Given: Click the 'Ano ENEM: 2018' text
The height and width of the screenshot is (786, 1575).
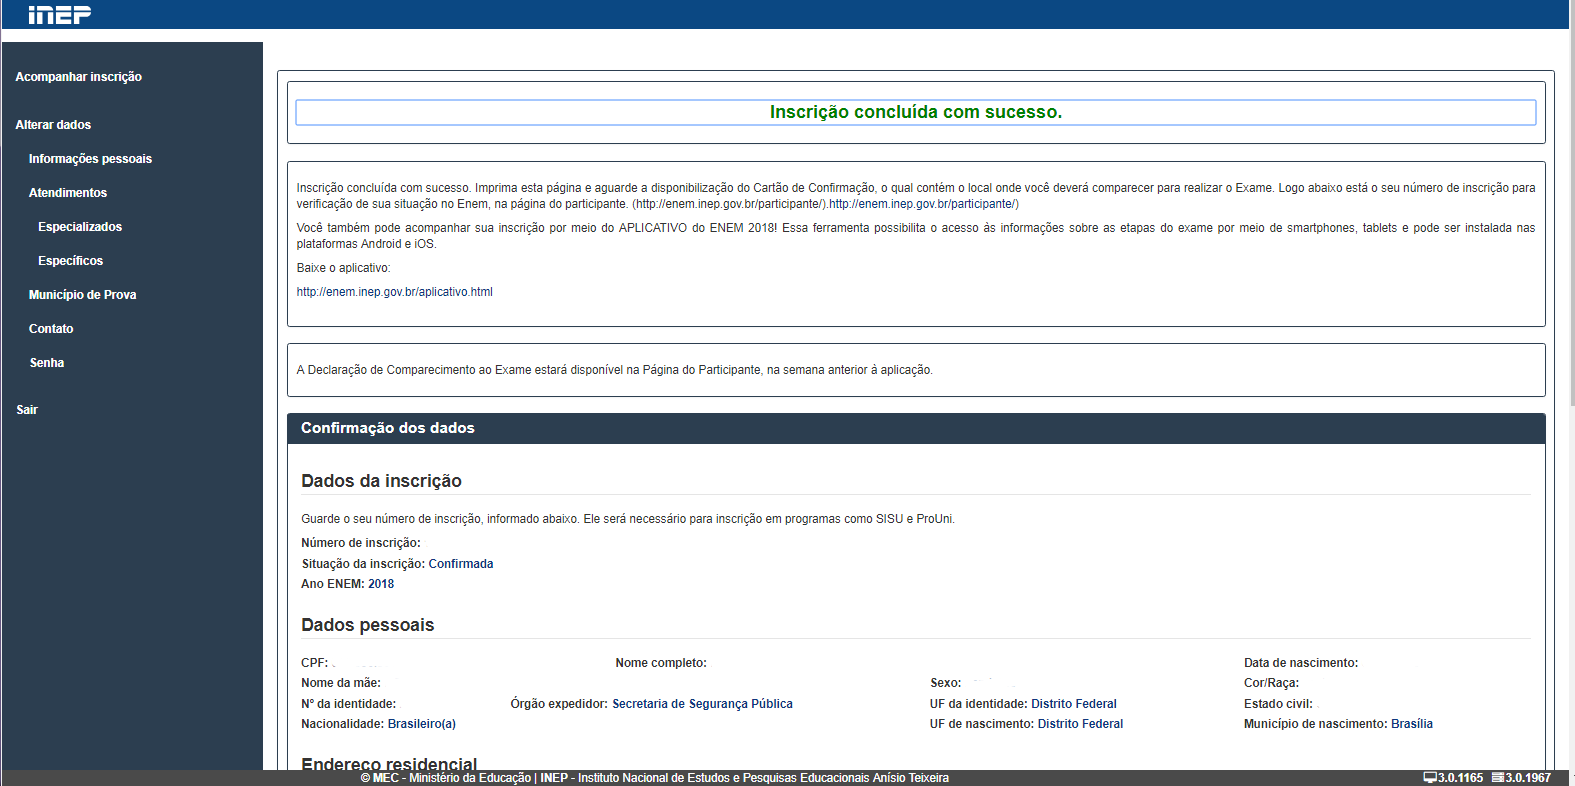Looking at the screenshot, I should pos(348,584).
